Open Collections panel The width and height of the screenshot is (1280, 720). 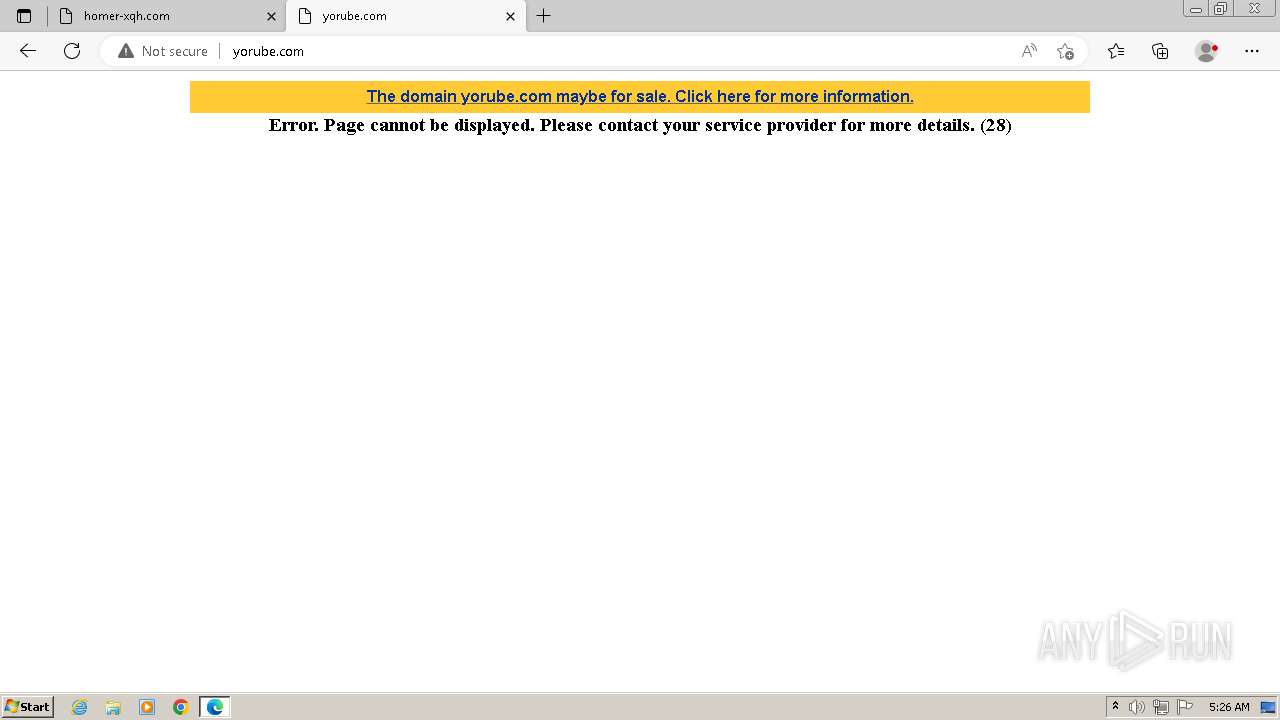click(1160, 51)
